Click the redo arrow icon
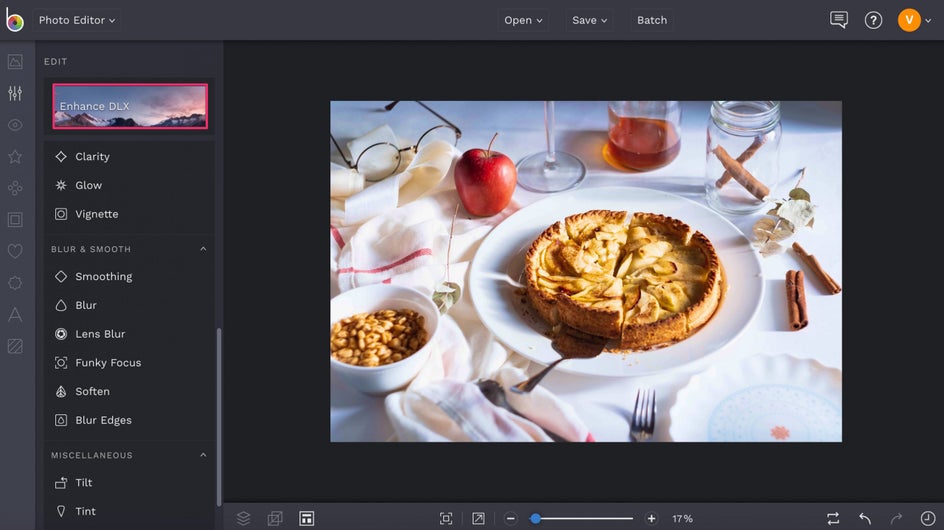This screenshot has height=530, width=944. 896,519
